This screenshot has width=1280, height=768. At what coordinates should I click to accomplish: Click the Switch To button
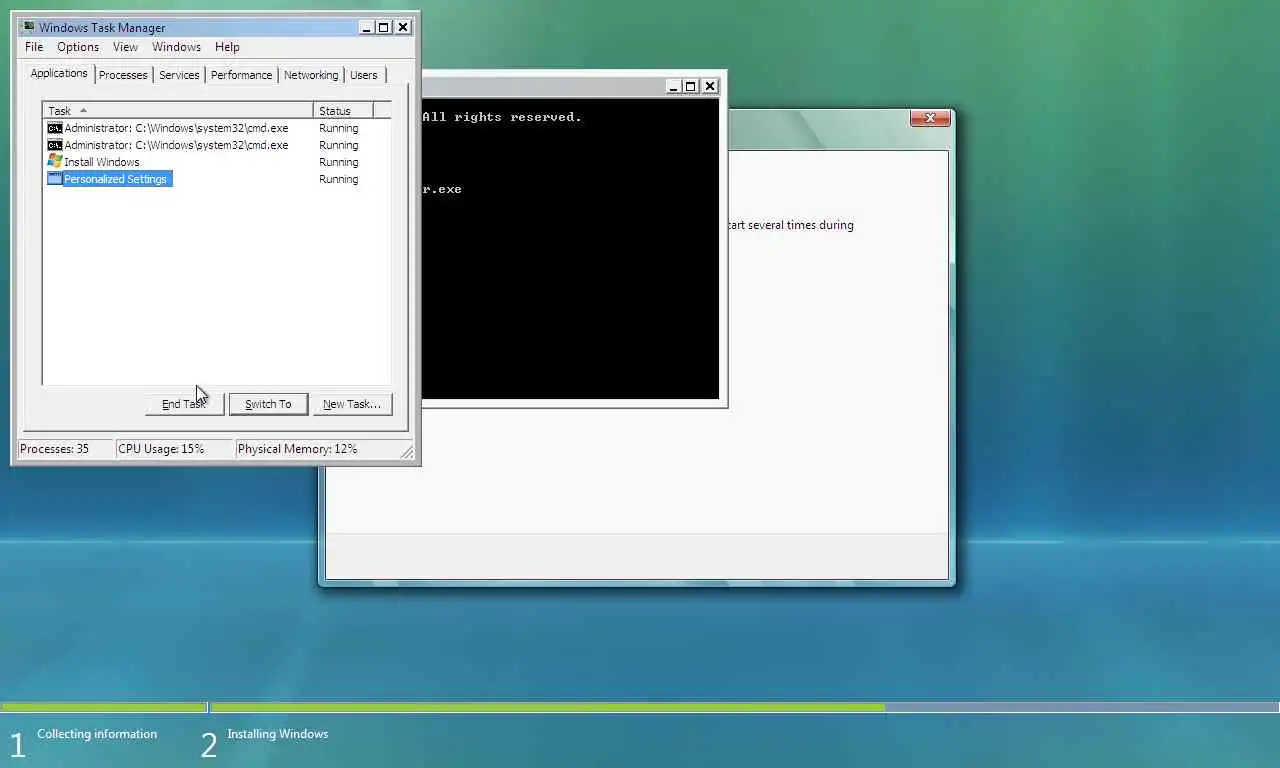(268, 404)
